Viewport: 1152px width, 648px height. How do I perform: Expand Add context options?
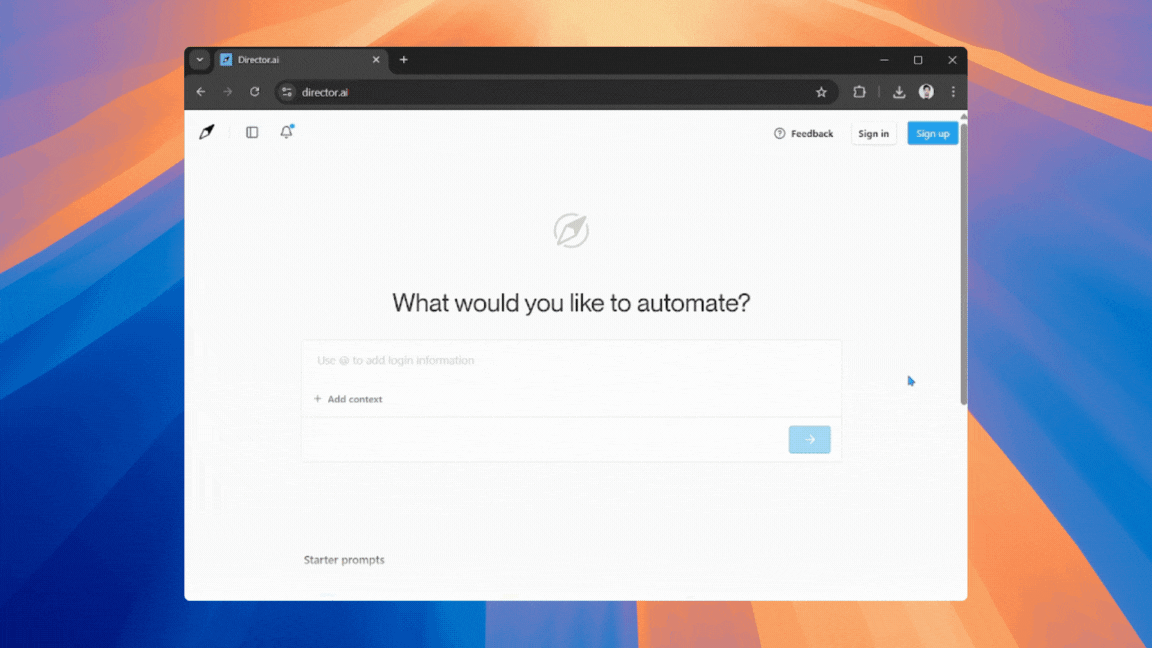click(348, 398)
